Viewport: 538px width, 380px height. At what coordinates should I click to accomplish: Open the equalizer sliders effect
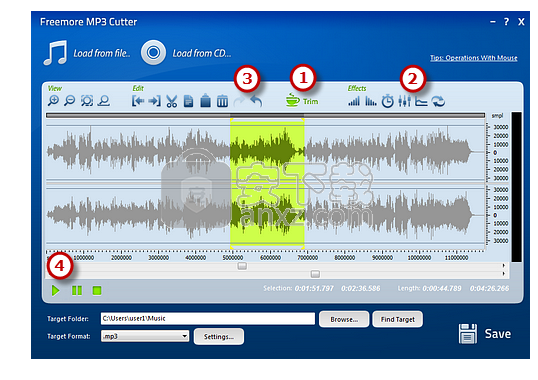click(x=405, y=101)
